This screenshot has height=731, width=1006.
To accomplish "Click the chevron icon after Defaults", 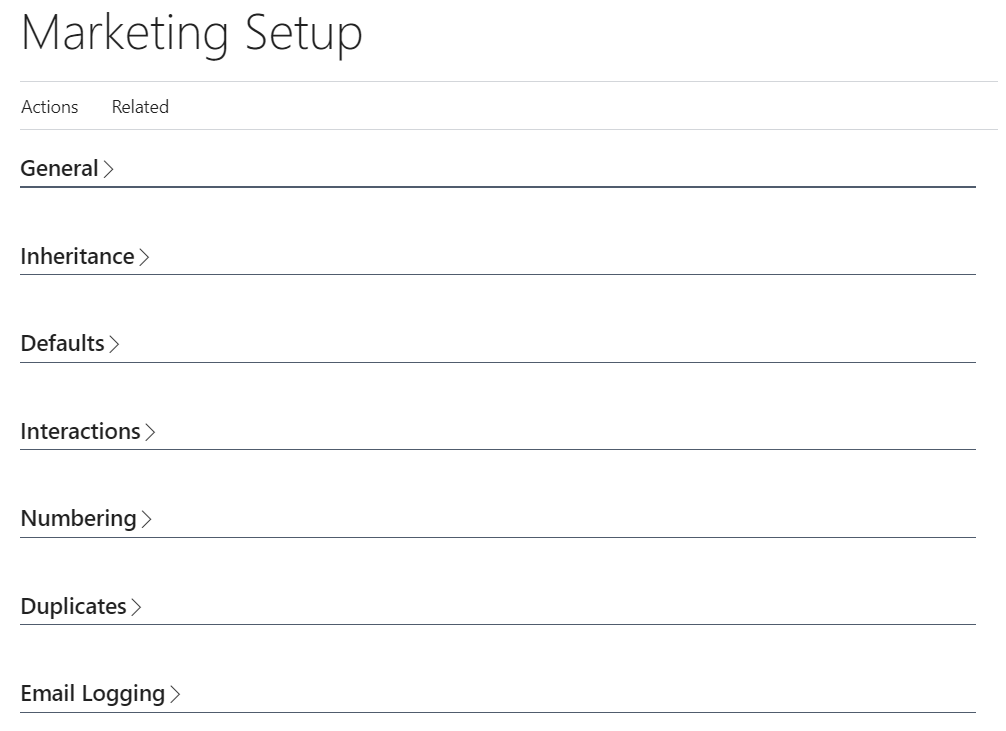I will [x=114, y=344].
